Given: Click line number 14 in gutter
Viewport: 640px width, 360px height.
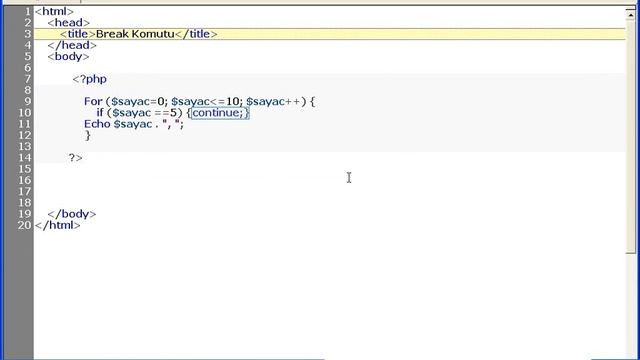Looking at the screenshot, I should tap(24, 158).
